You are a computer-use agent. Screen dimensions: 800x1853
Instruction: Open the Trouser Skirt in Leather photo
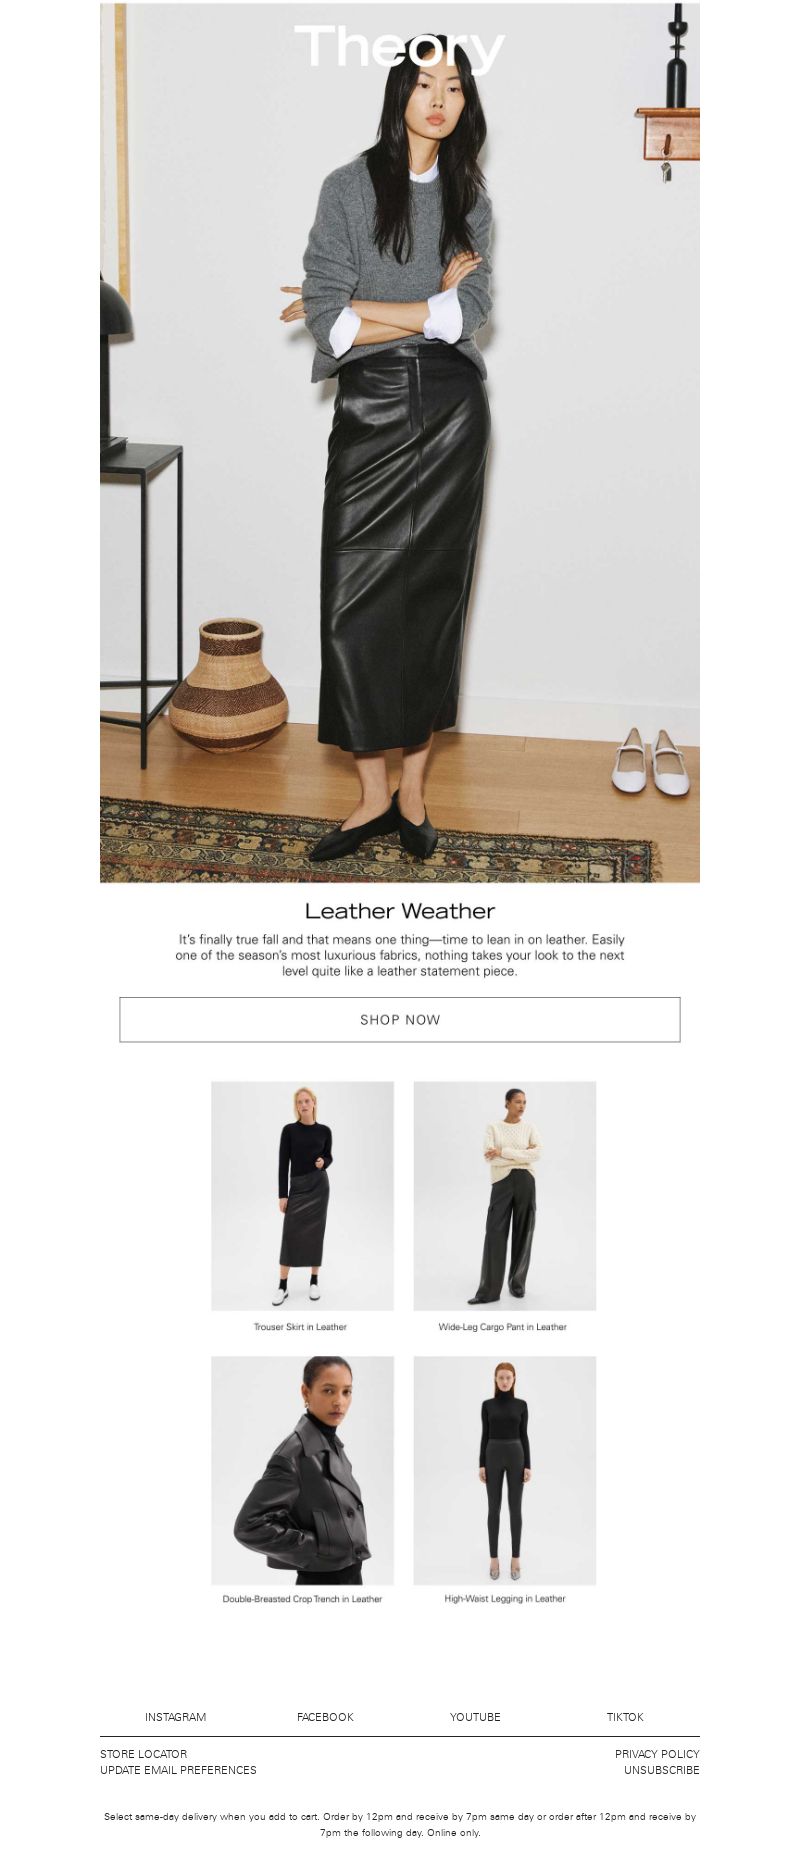[302, 1195]
